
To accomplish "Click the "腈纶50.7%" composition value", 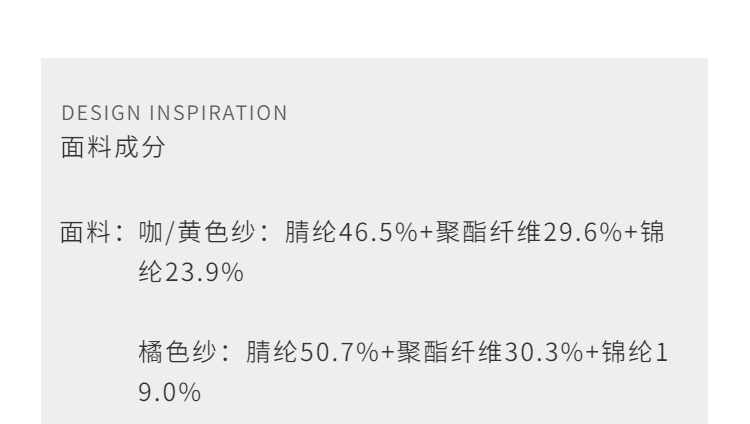I will click(310, 352).
